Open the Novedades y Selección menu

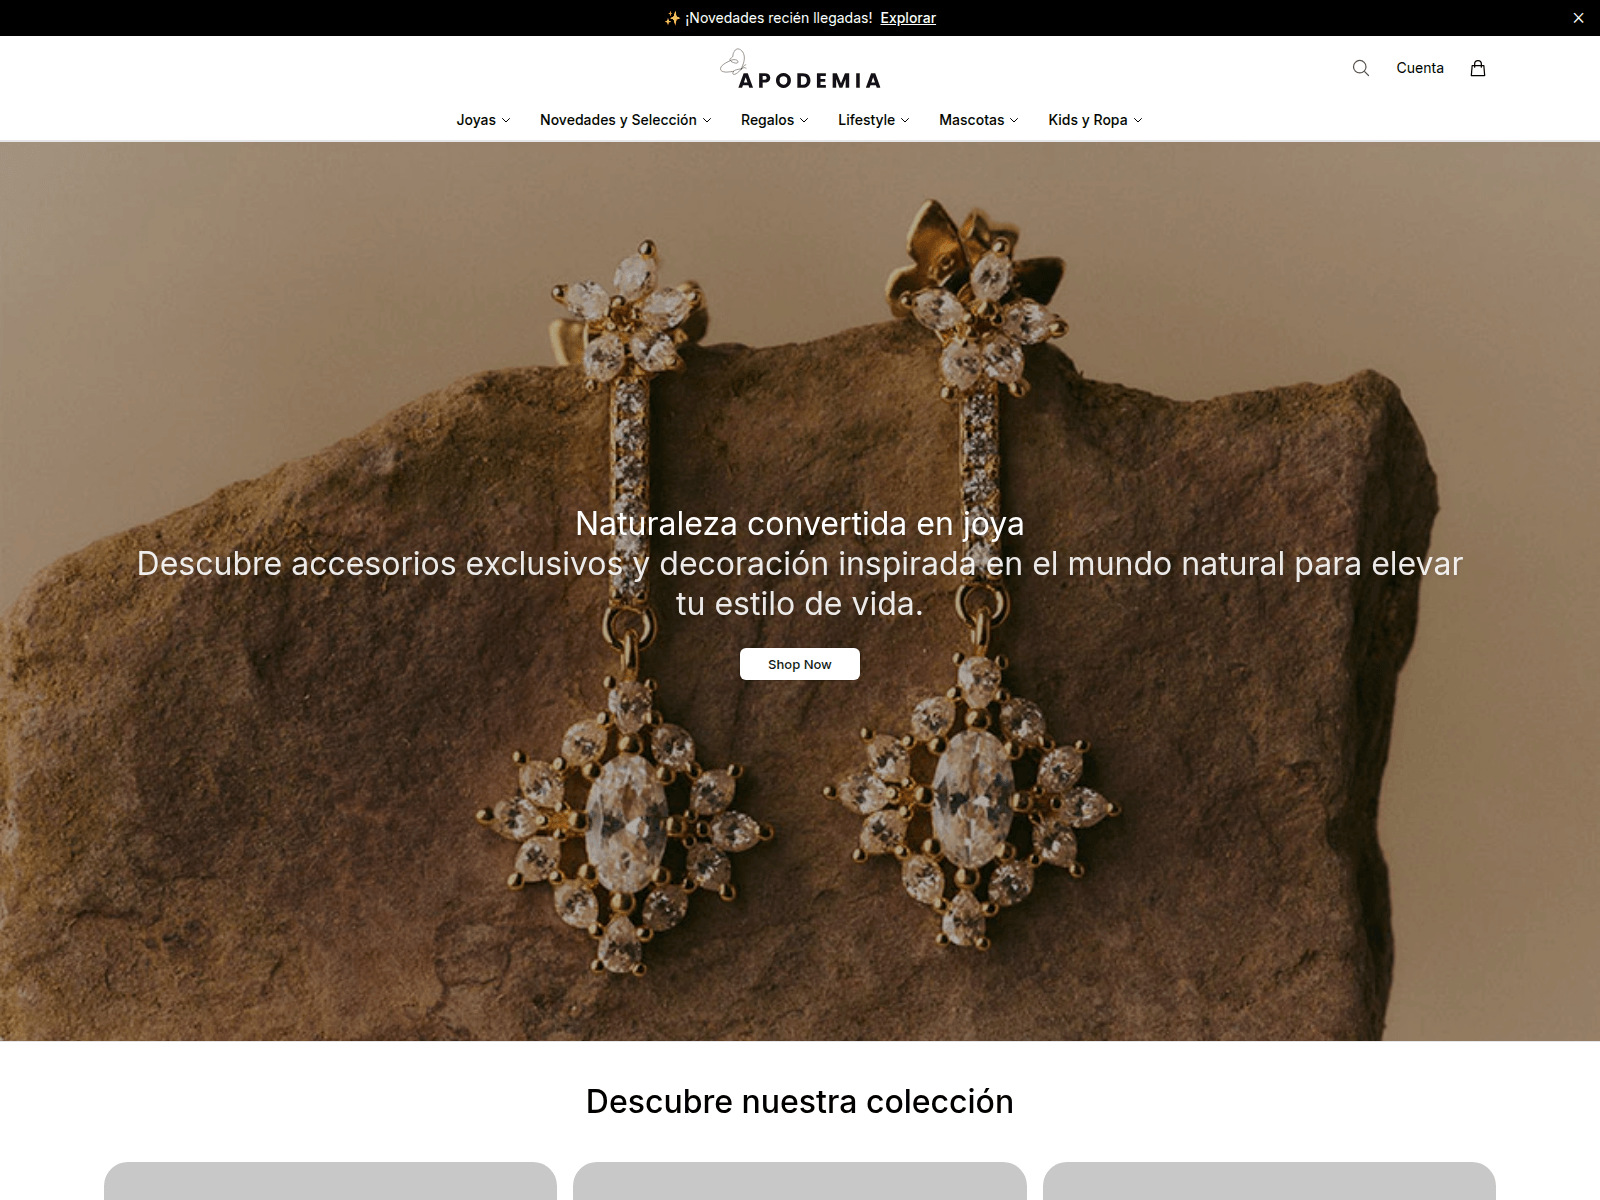click(618, 120)
